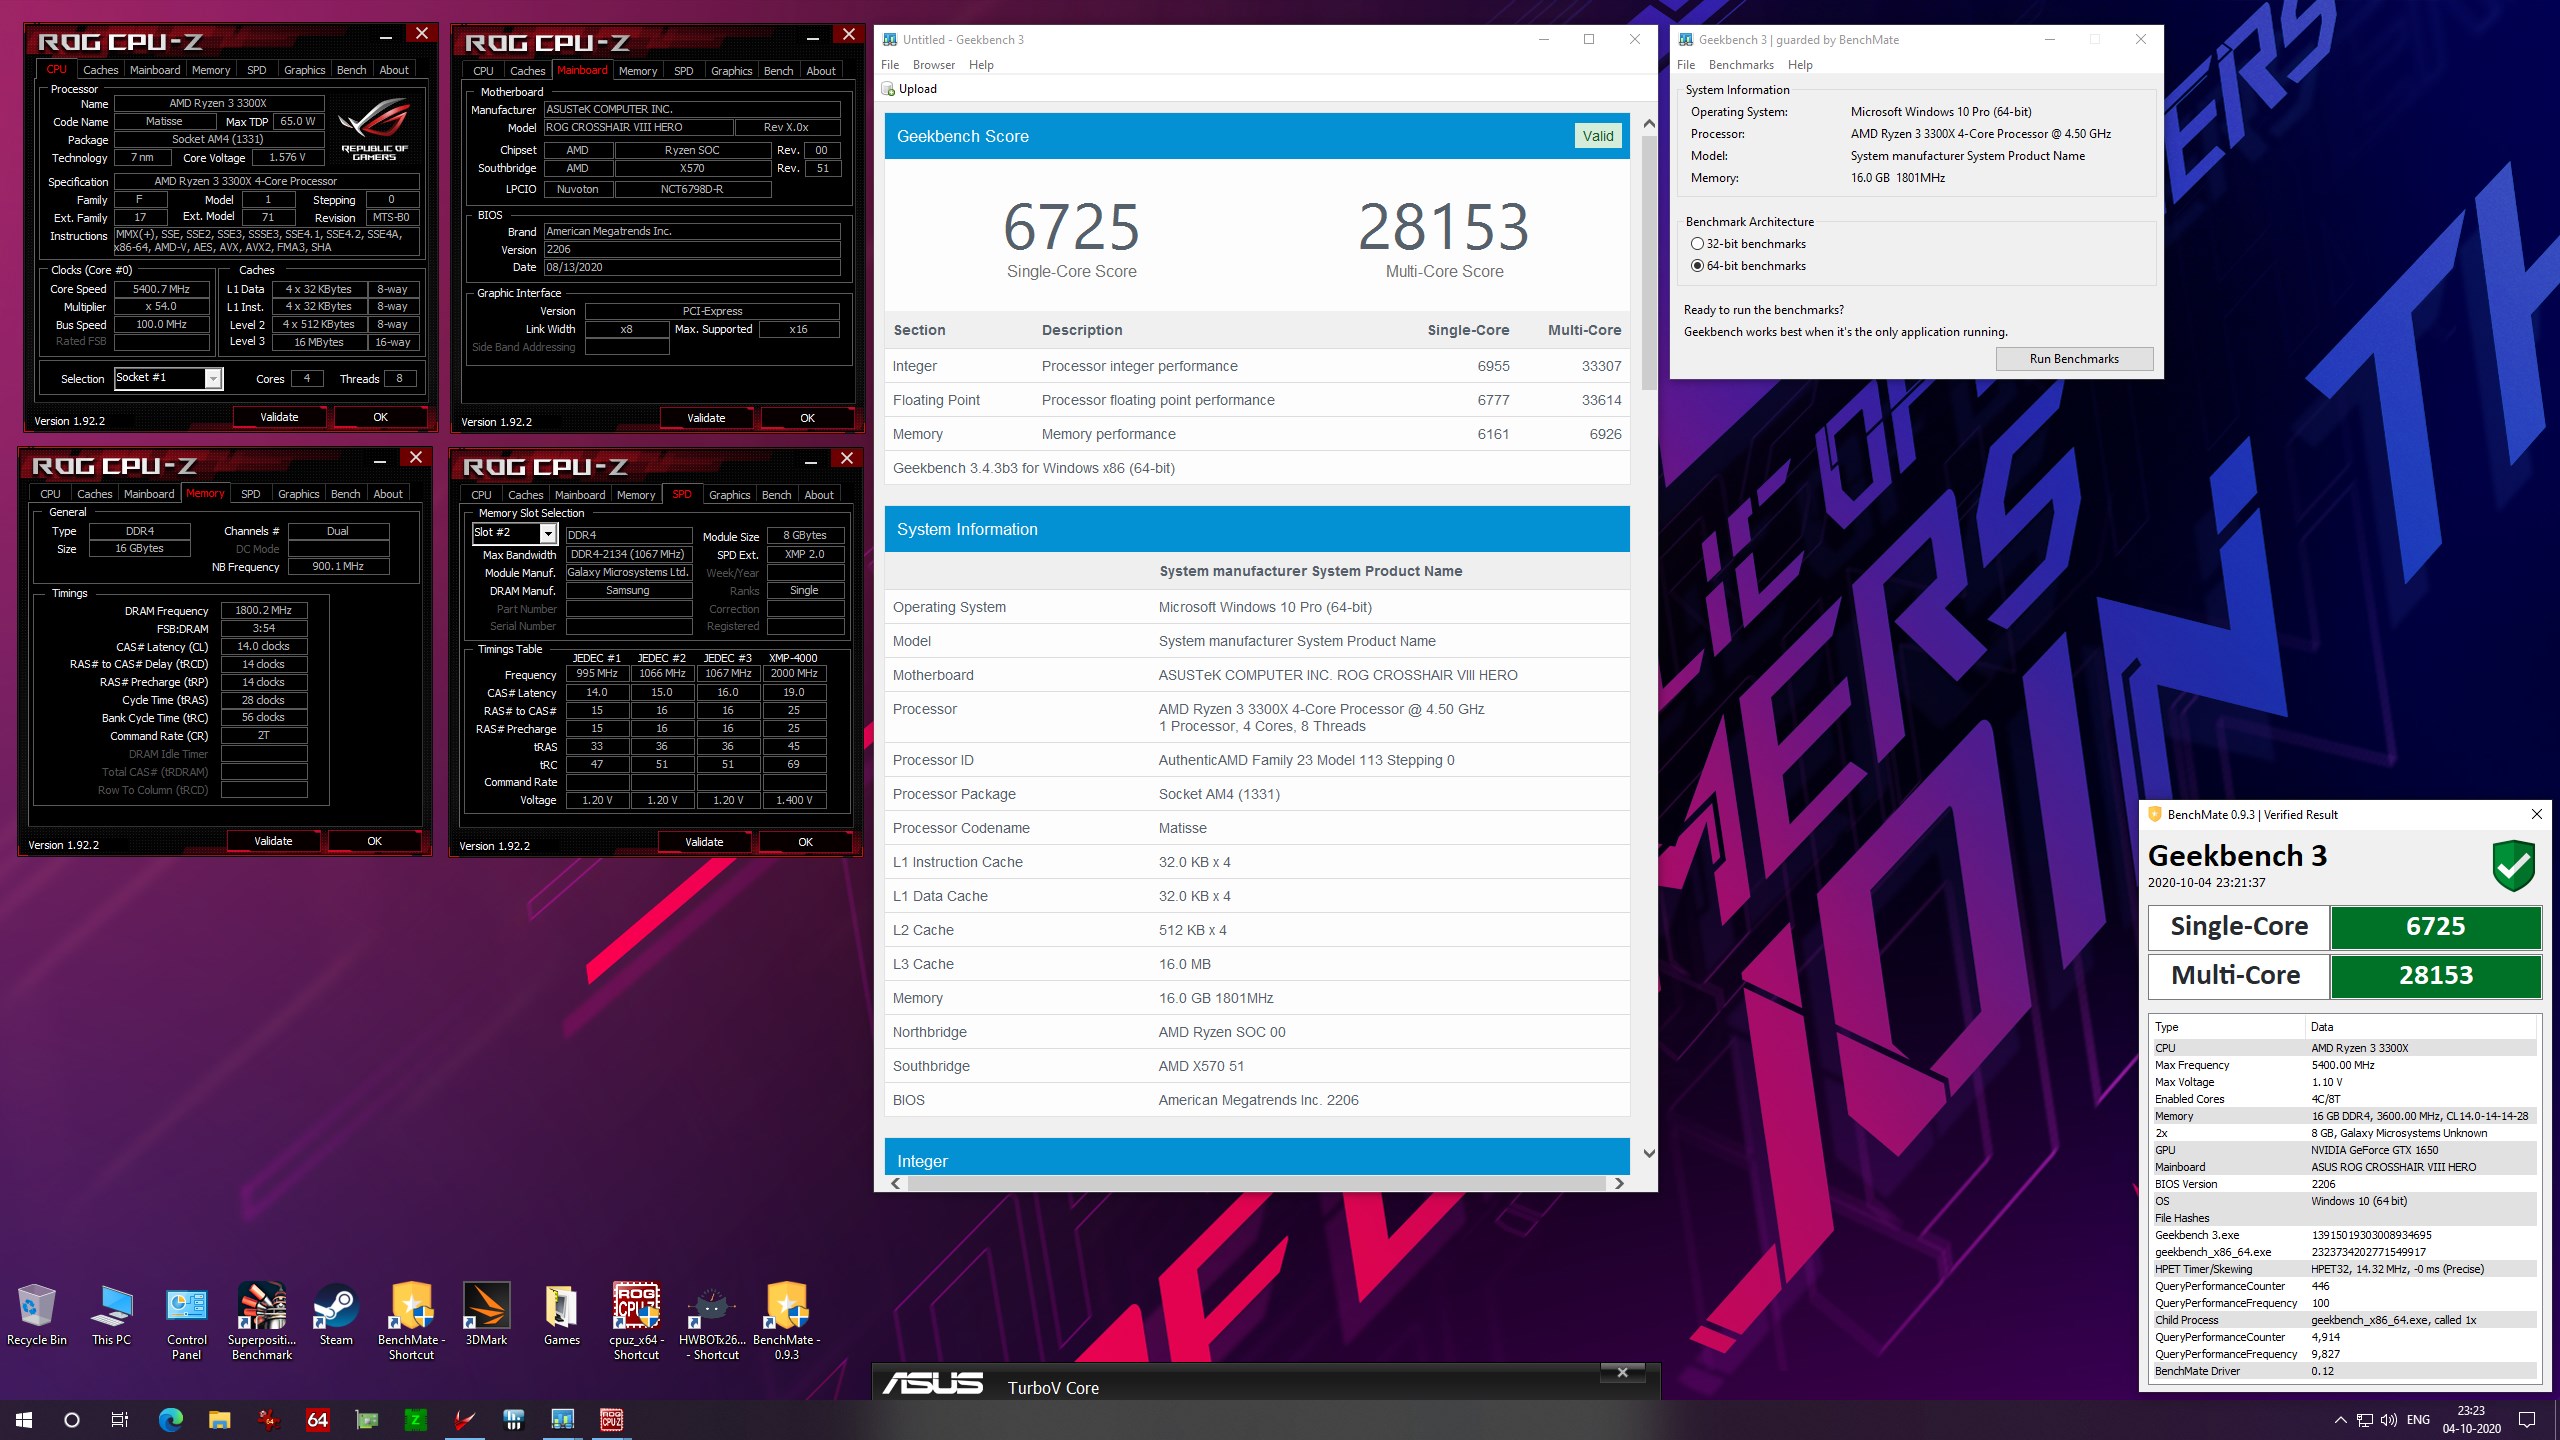This screenshot has height=1440, width=2560.
Task: Click the network tray icon
Action: pos(2364,1420)
